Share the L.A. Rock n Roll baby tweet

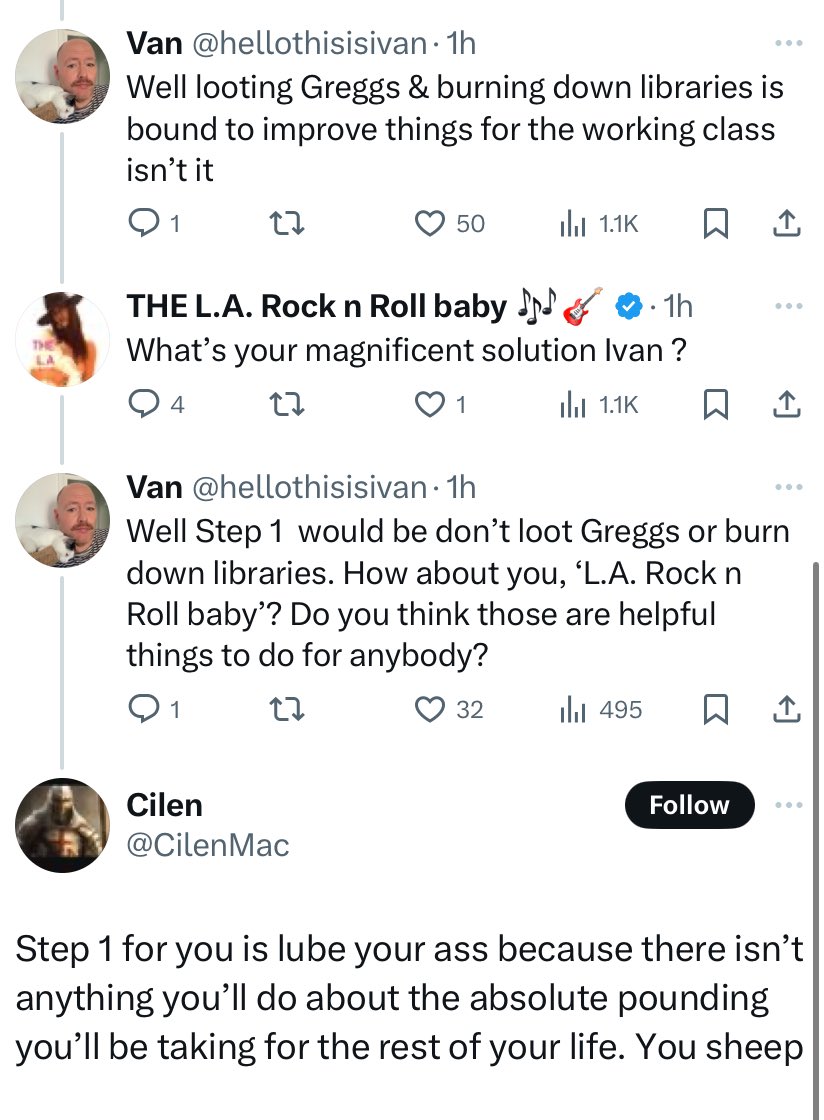pos(787,404)
